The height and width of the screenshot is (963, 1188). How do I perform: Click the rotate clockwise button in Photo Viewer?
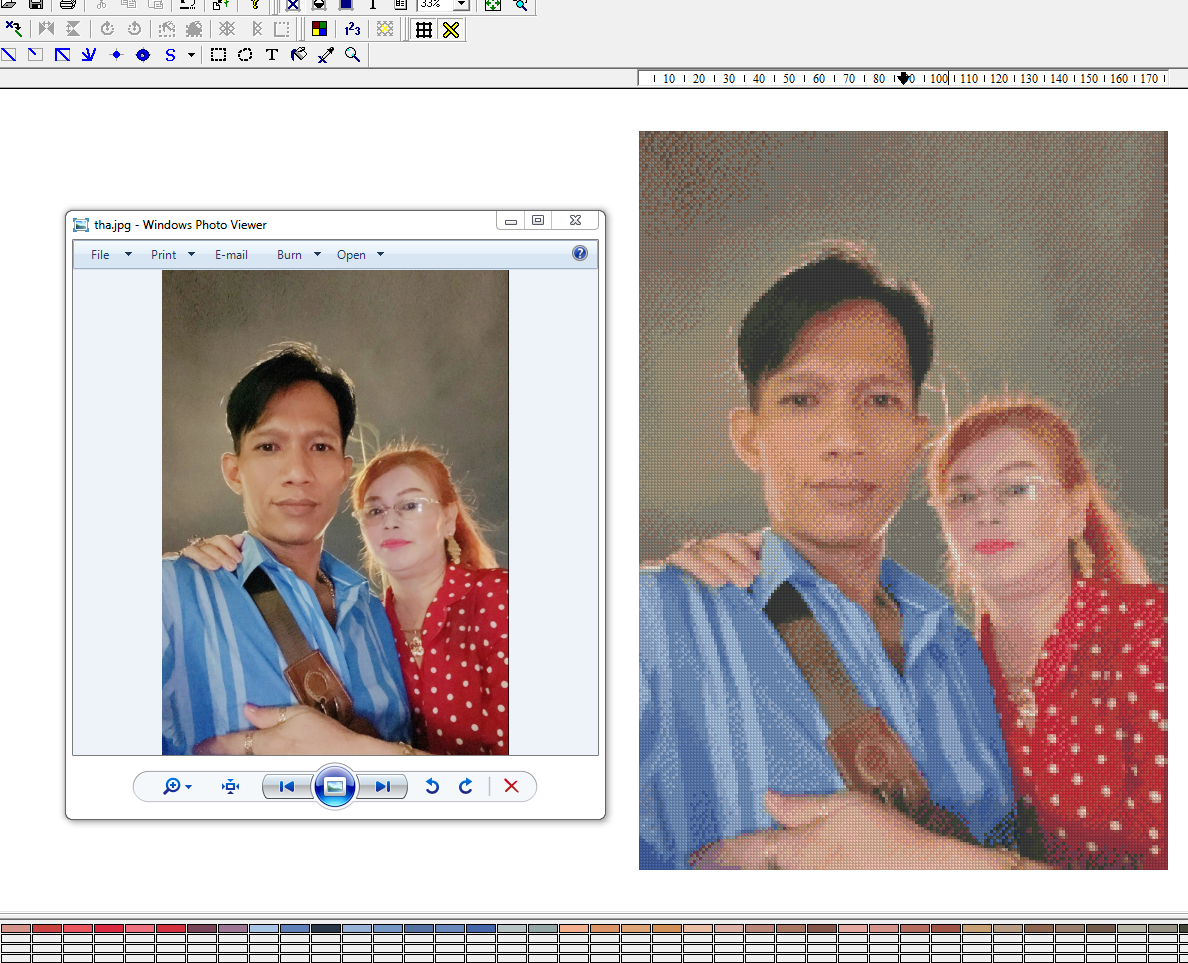pos(465,787)
